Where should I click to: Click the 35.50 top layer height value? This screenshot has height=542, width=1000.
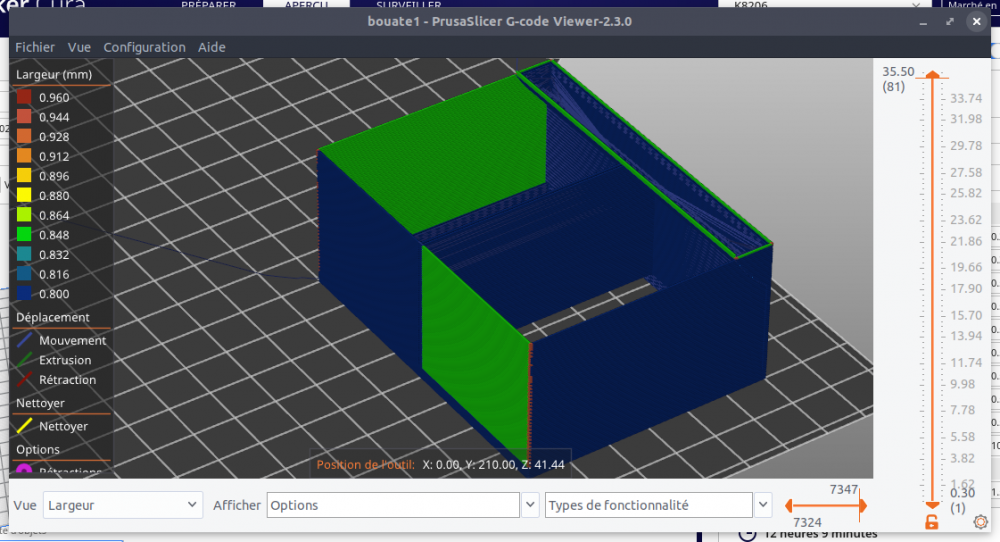tap(898, 71)
